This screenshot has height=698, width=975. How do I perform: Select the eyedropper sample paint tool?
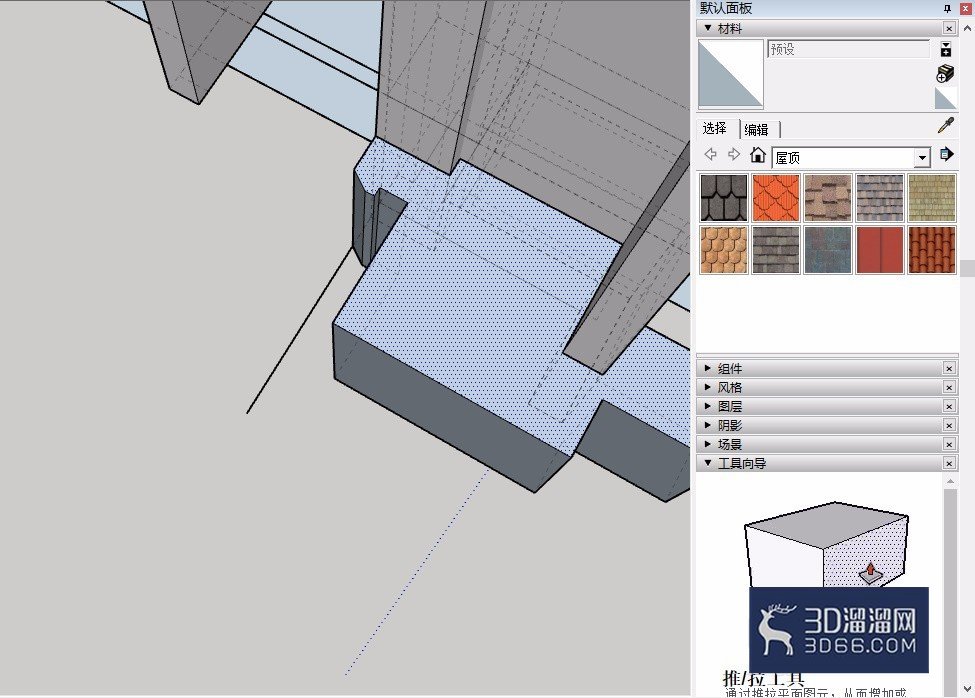[x=945, y=126]
